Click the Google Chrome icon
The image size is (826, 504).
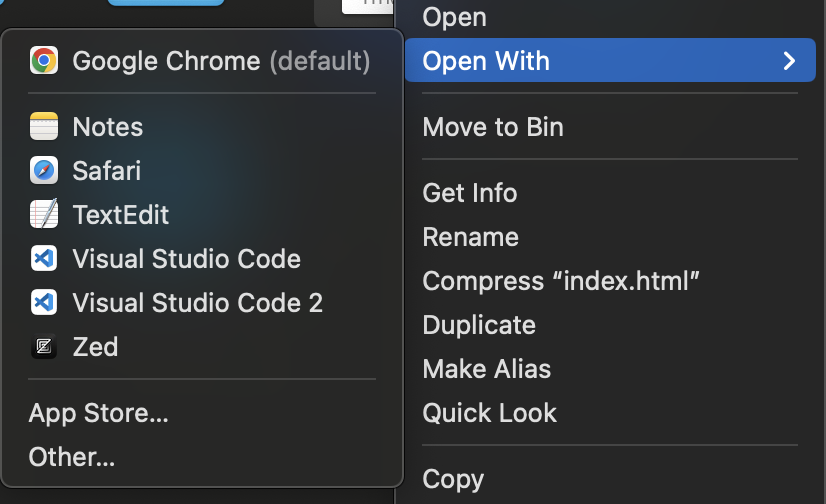point(44,61)
